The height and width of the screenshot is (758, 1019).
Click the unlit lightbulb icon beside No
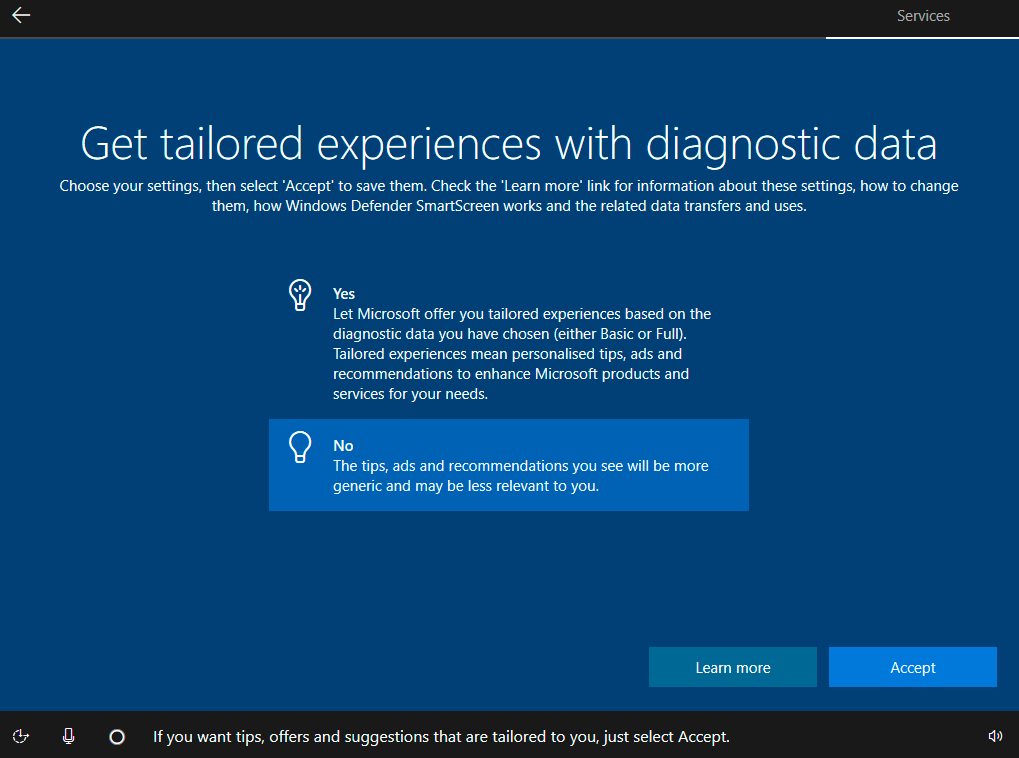[300, 447]
